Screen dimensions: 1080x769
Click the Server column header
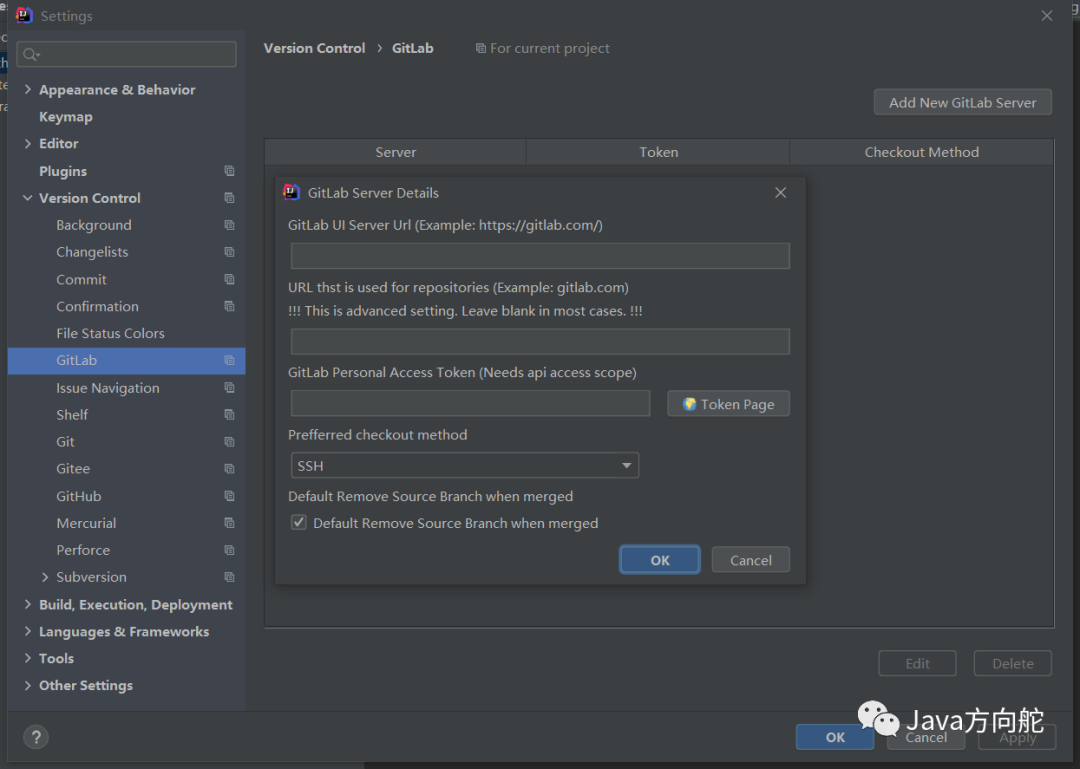tap(395, 152)
